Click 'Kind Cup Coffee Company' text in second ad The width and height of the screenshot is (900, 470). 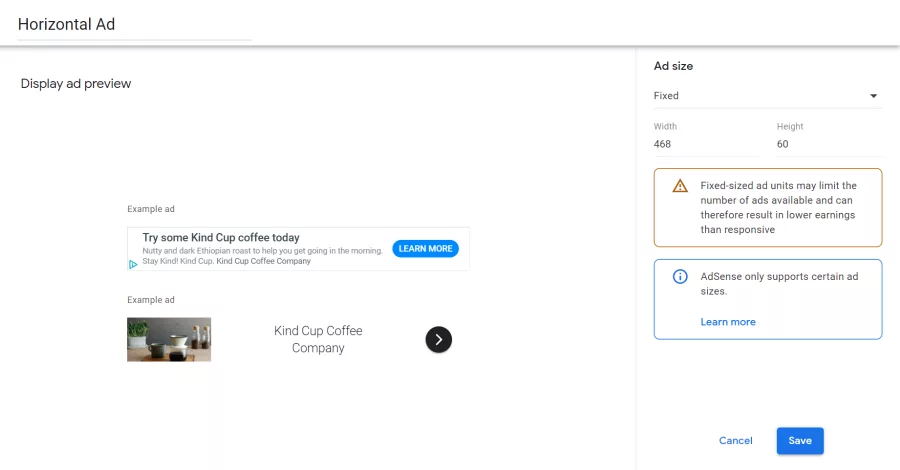[318, 339]
